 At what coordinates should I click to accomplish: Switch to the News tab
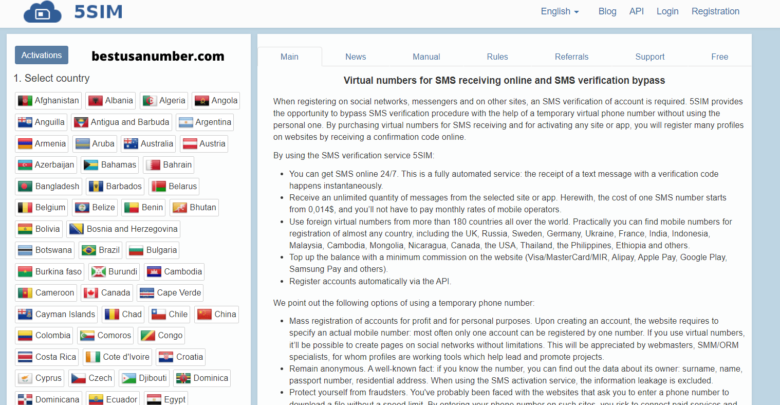[x=356, y=57]
